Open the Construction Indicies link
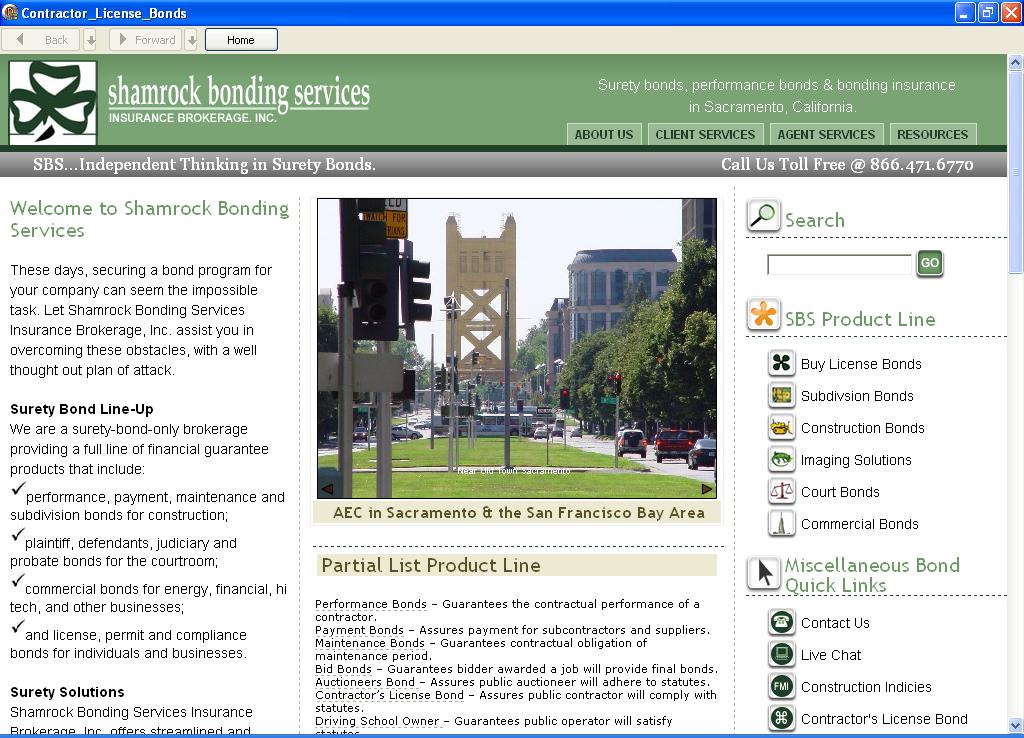 tap(866, 687)
